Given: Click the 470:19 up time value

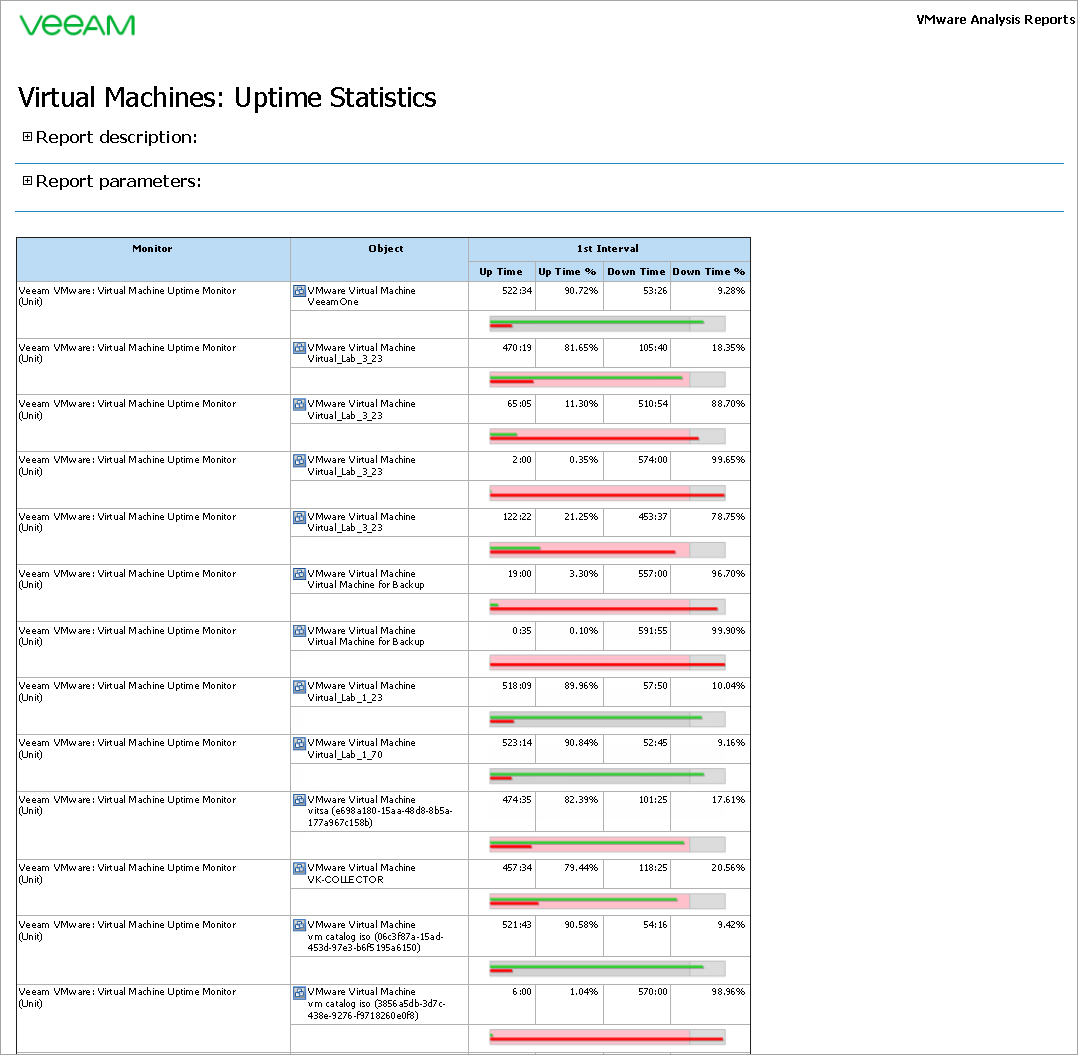Looking at the screenshot, I should (x=517, y=348).
